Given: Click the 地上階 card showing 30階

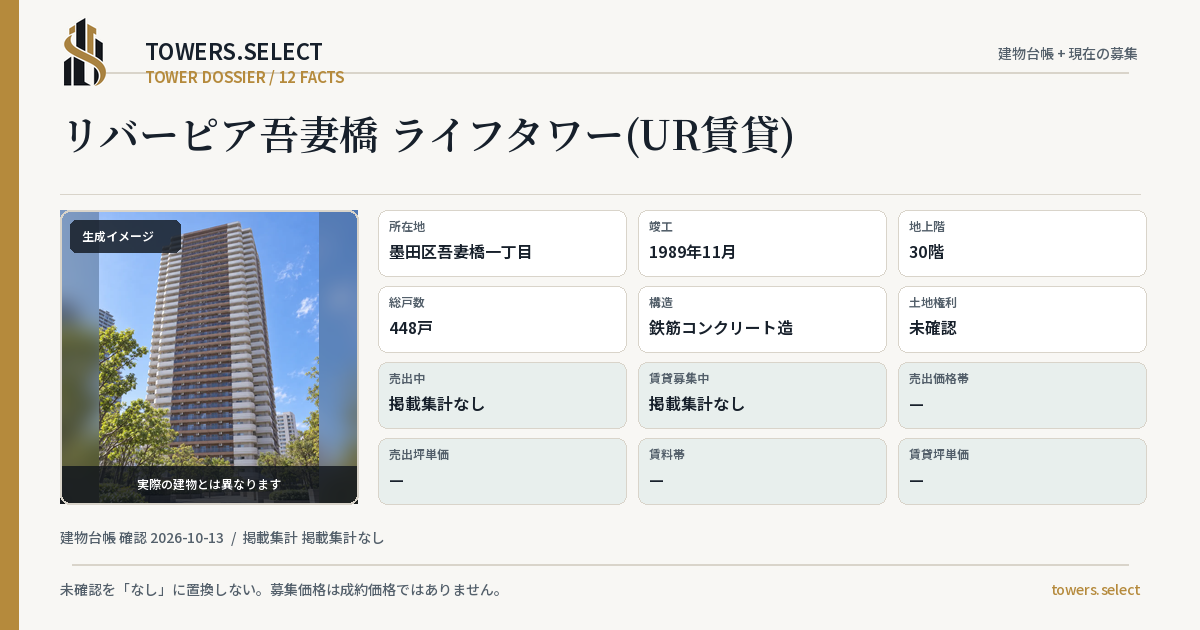Looking at the screenshot, I should [x=1022, y=243].
